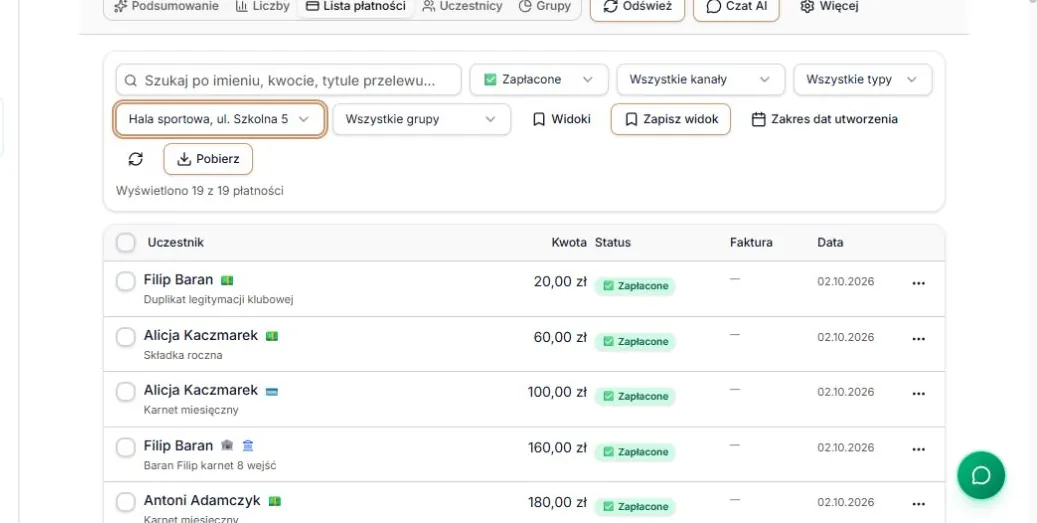Screen dimensions: 1037x523
Task: Open the Wszystkie kanały dropdown
Action: pyautogui.click(x=700, y=79)
